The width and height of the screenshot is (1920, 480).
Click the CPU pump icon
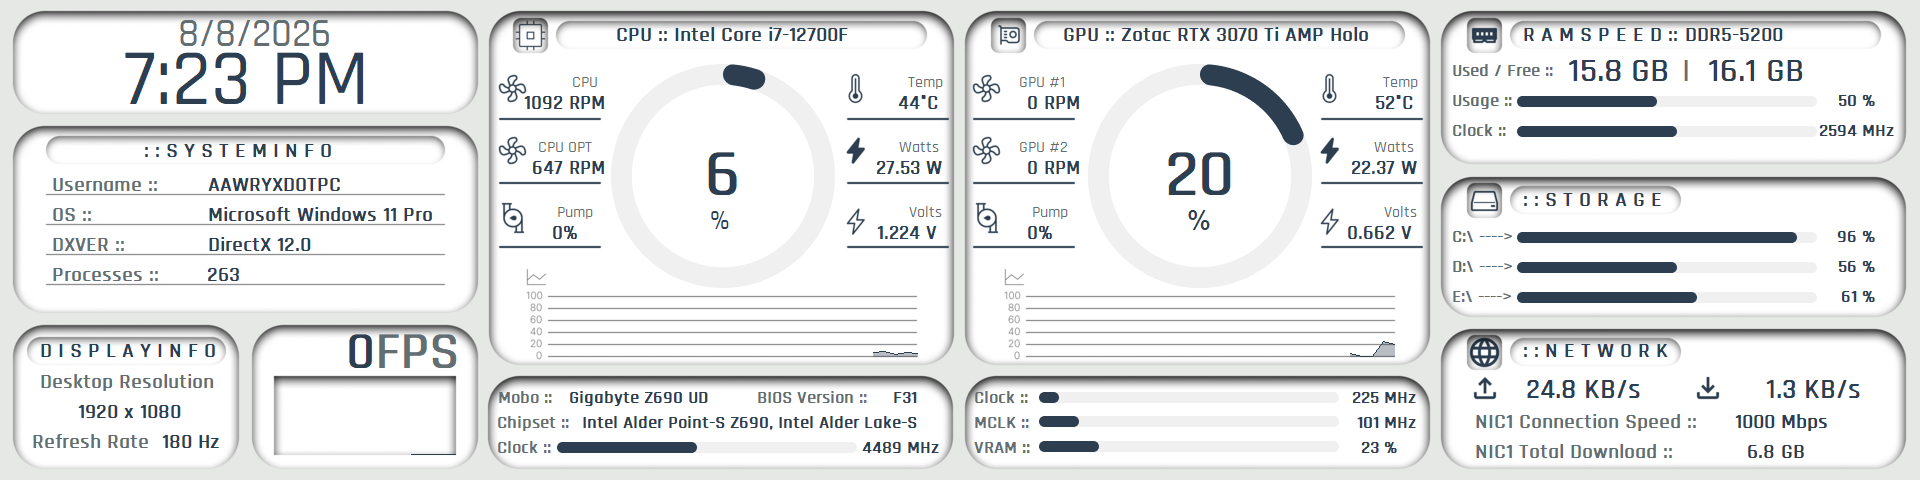click(513, 217)
